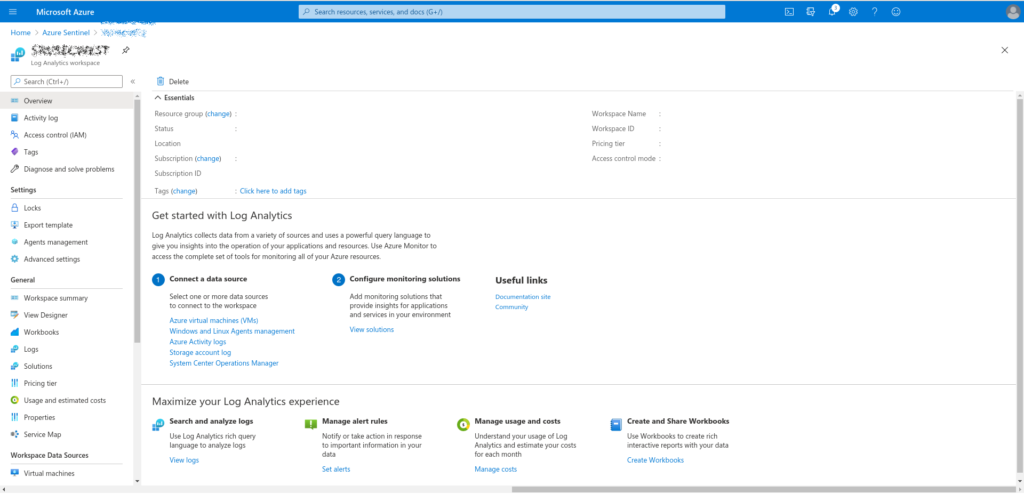Select Overview in the sidebar
Viewport: 1024px width, 494px height.
(66, 101)
